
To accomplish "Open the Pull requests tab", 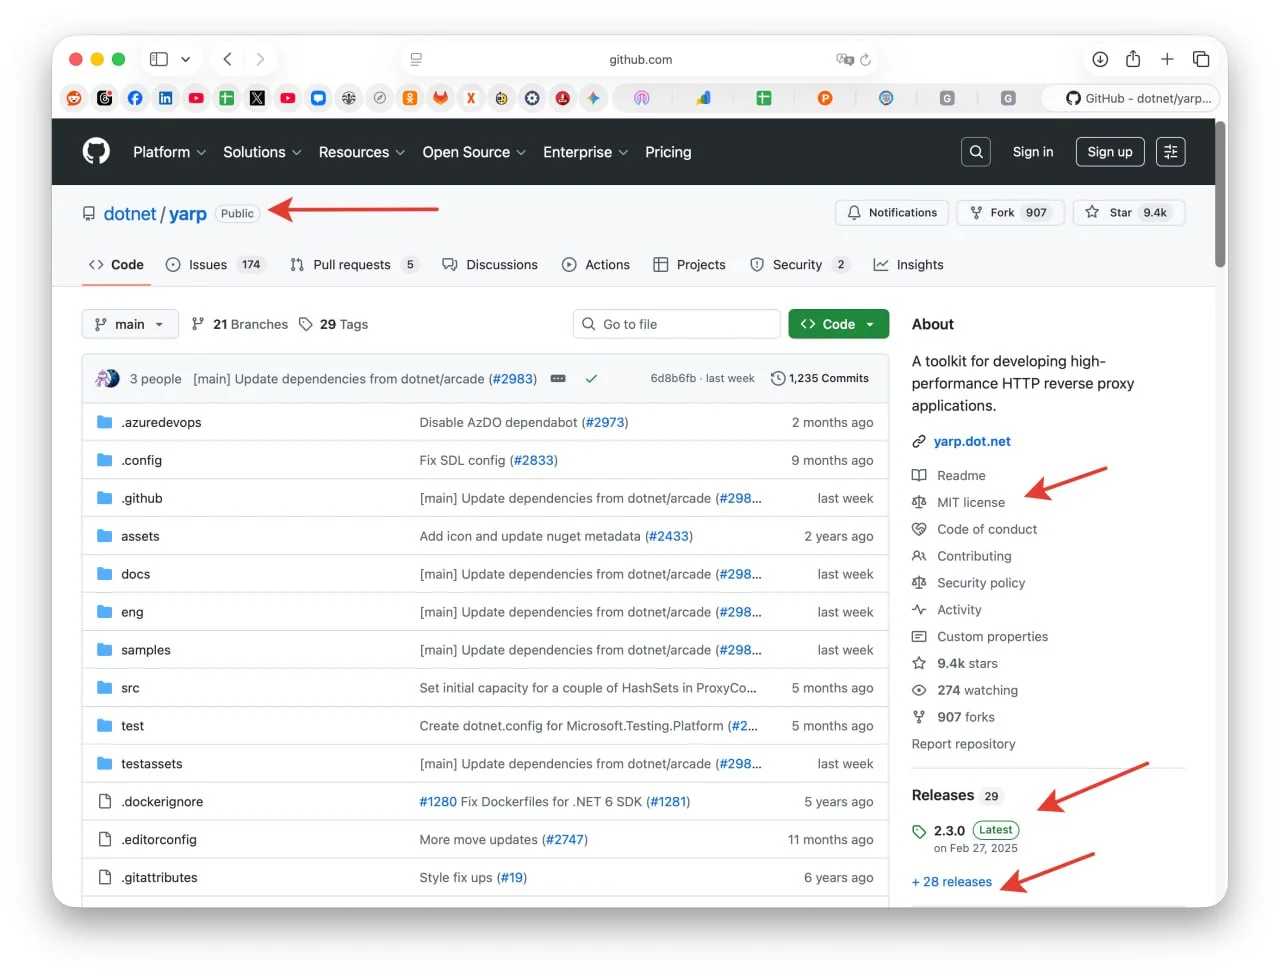I will pyautogui.click(x=351, y=265).
